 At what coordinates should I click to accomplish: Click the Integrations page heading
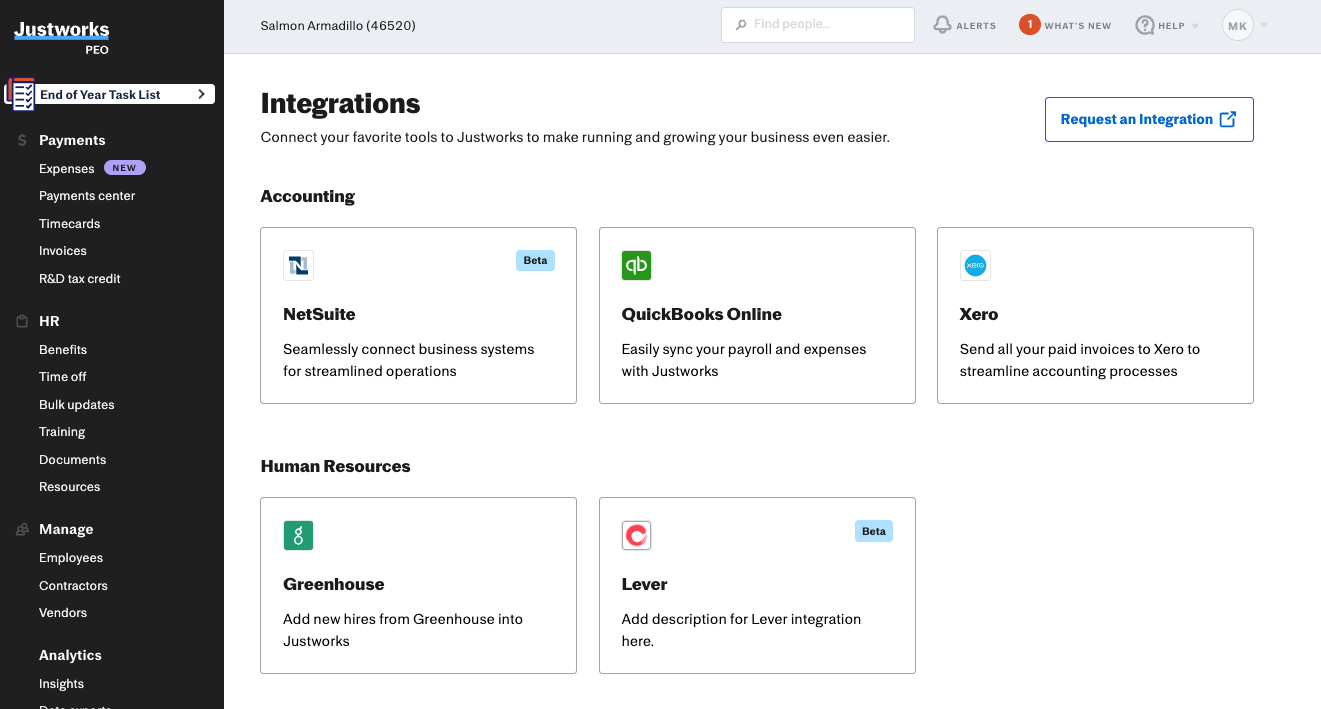pos(340,103)
